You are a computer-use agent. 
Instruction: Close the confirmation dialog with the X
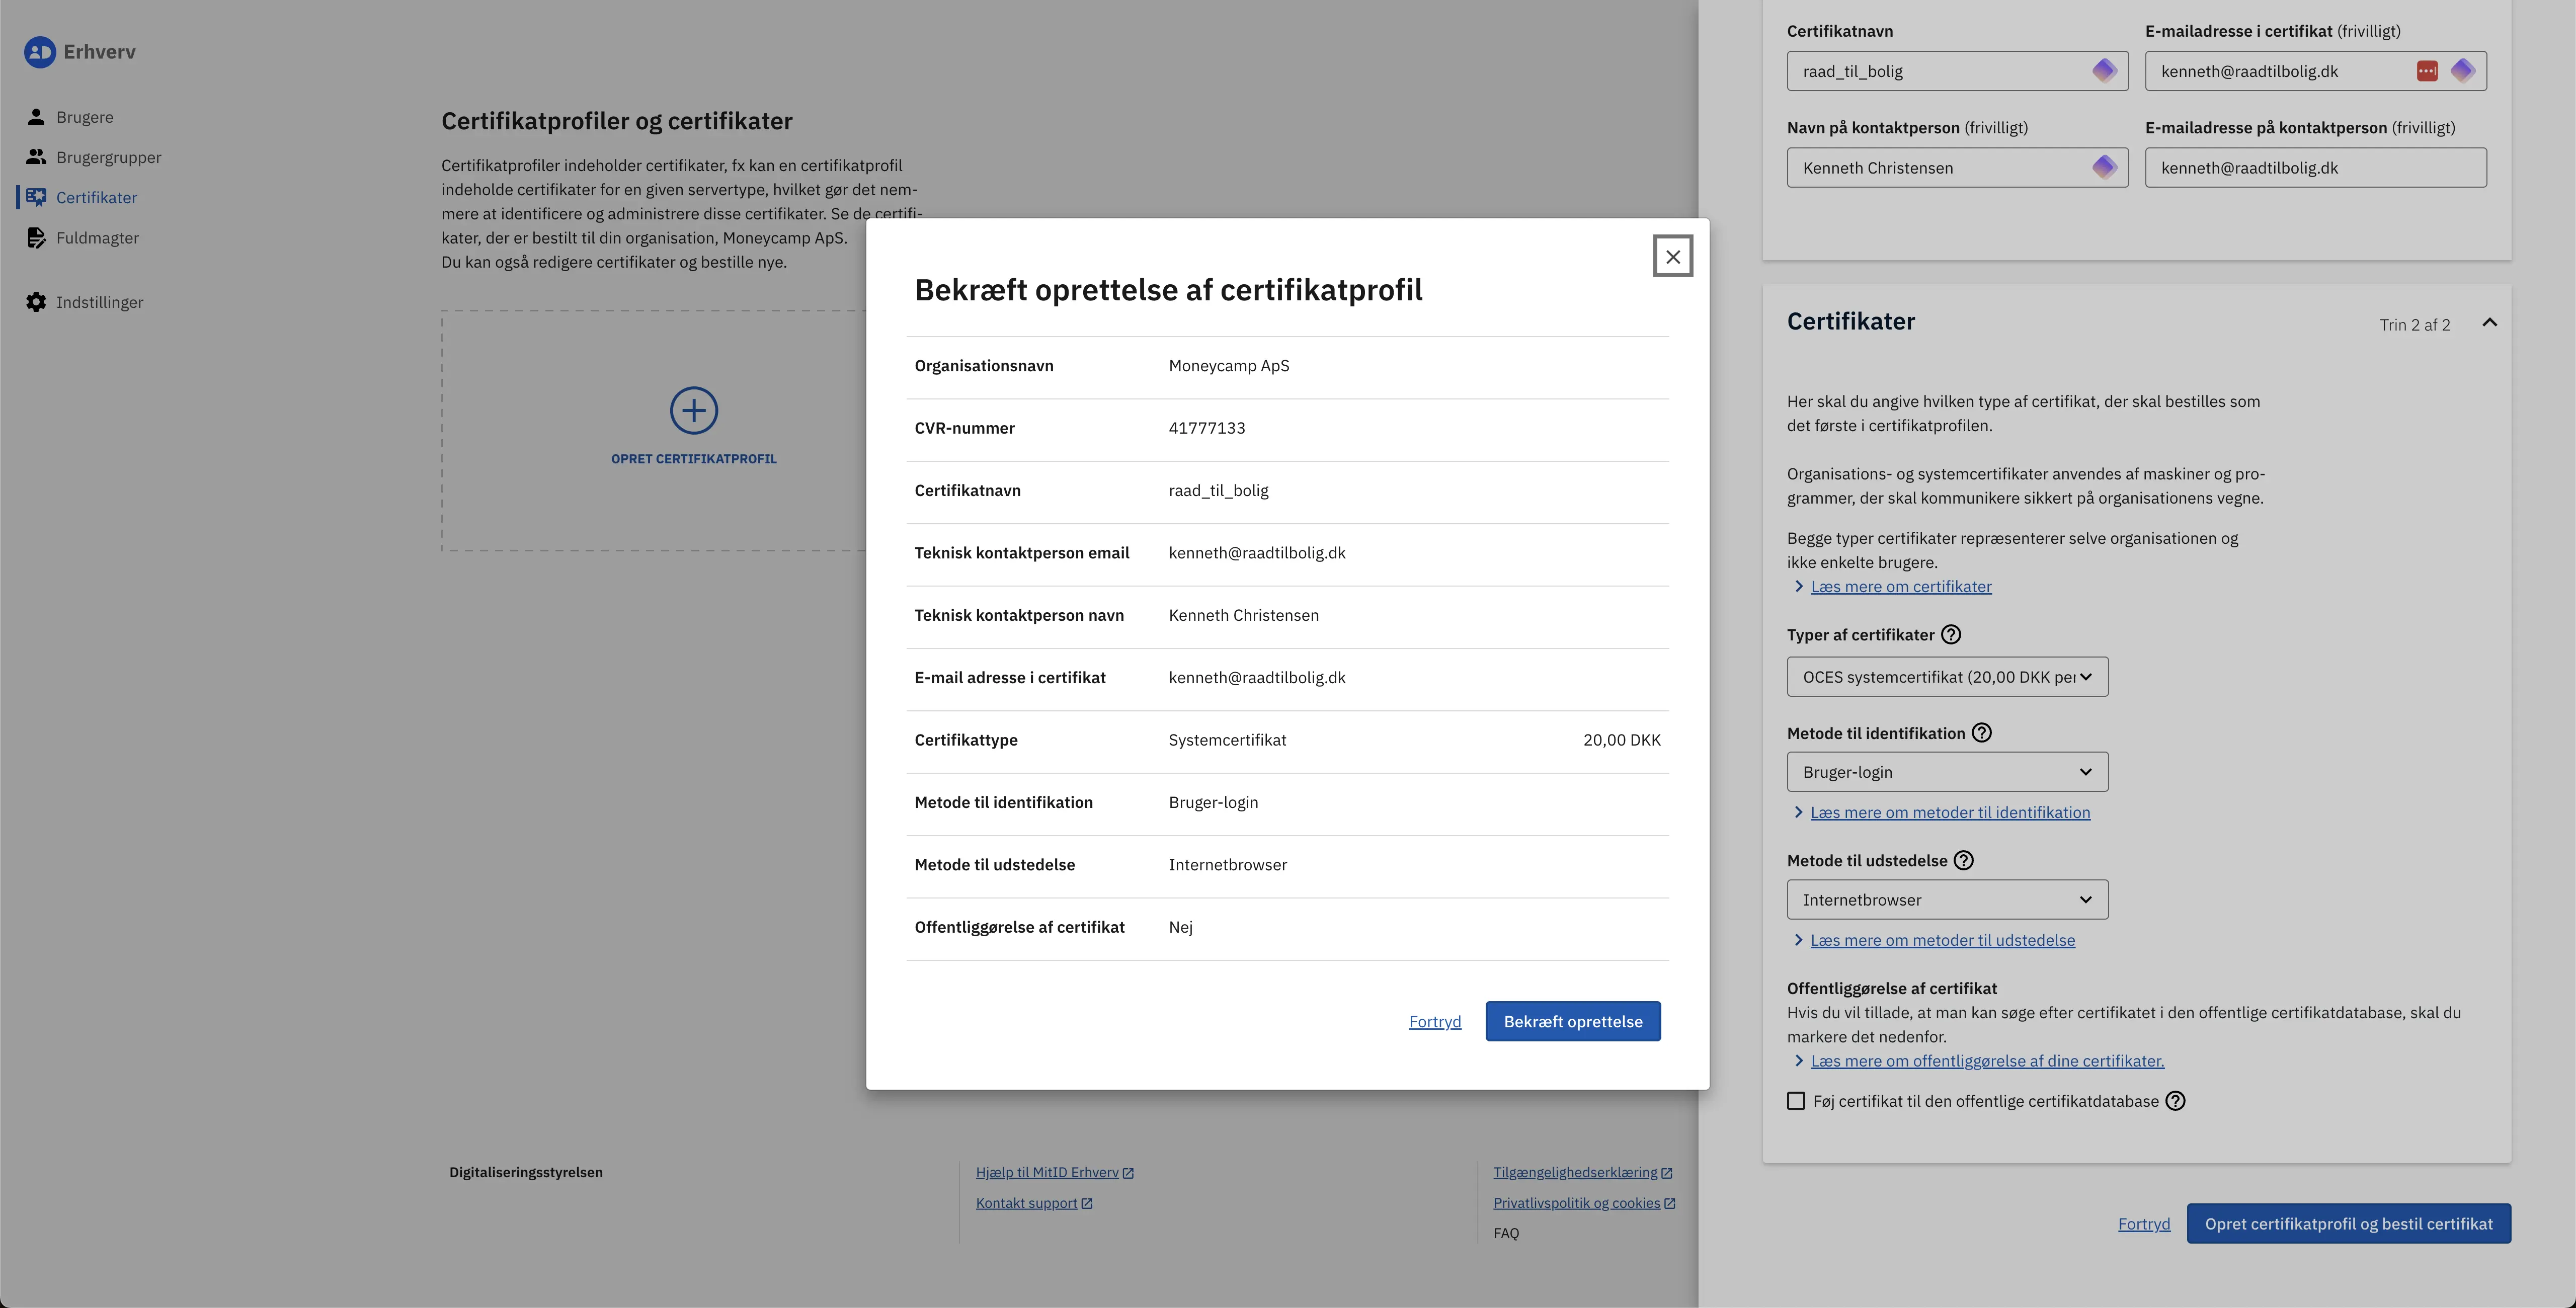[1673, 257]
